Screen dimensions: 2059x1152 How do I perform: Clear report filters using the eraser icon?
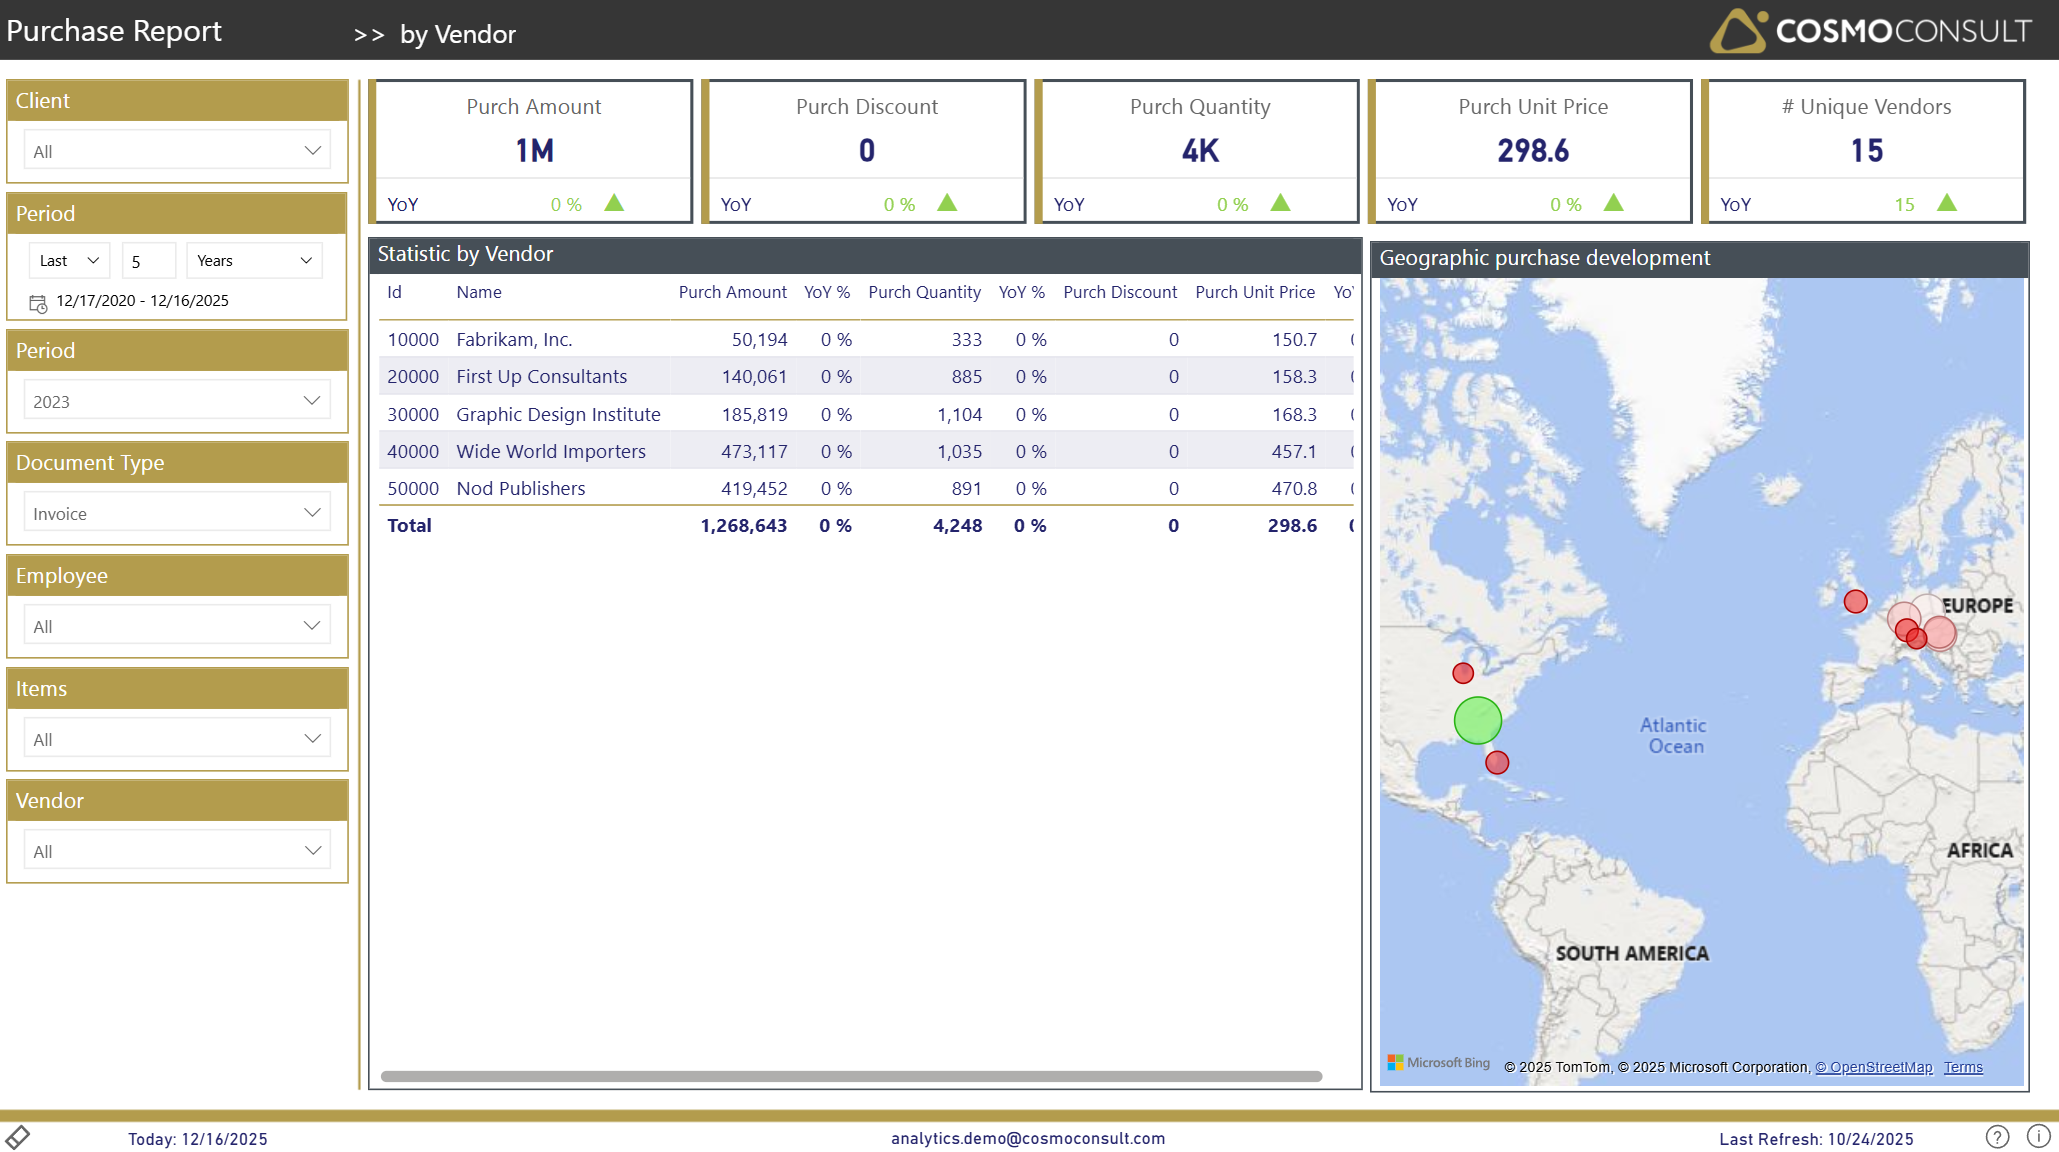click(20, 1136)
